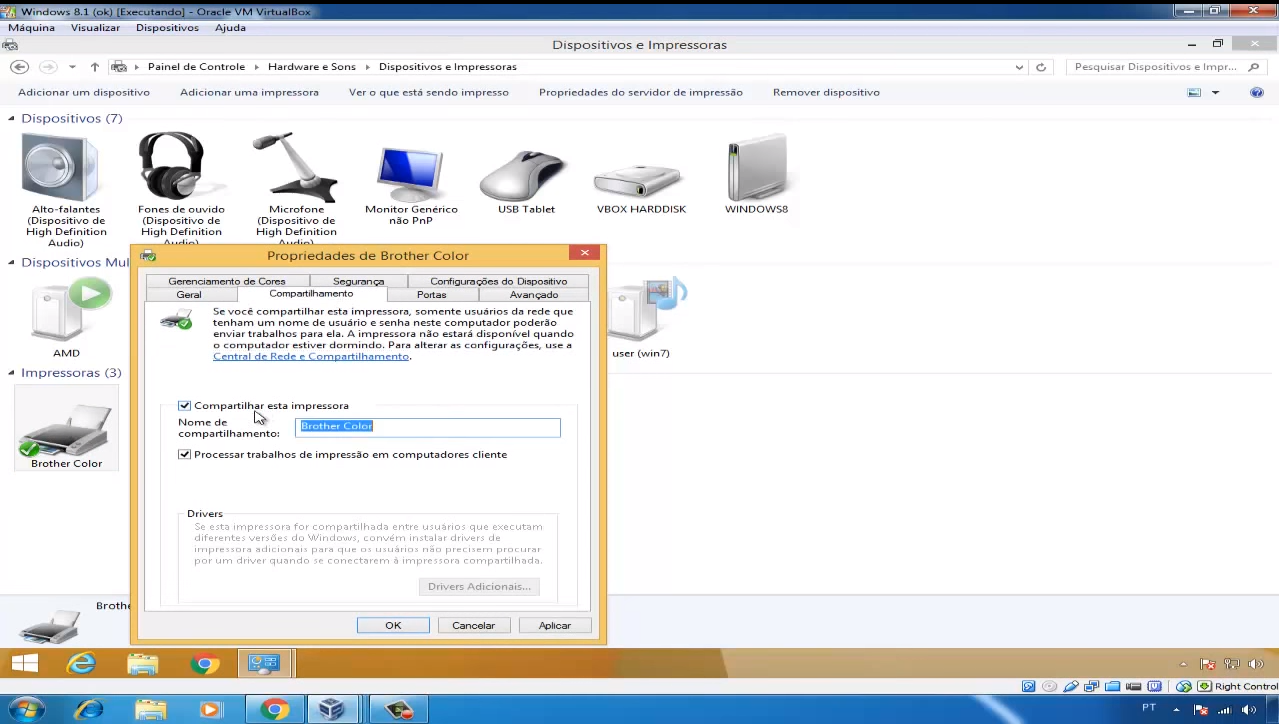The height and width of the screenshot is (724, 1279).
Task: Click the Aplicar button
Action: [555, 626]
